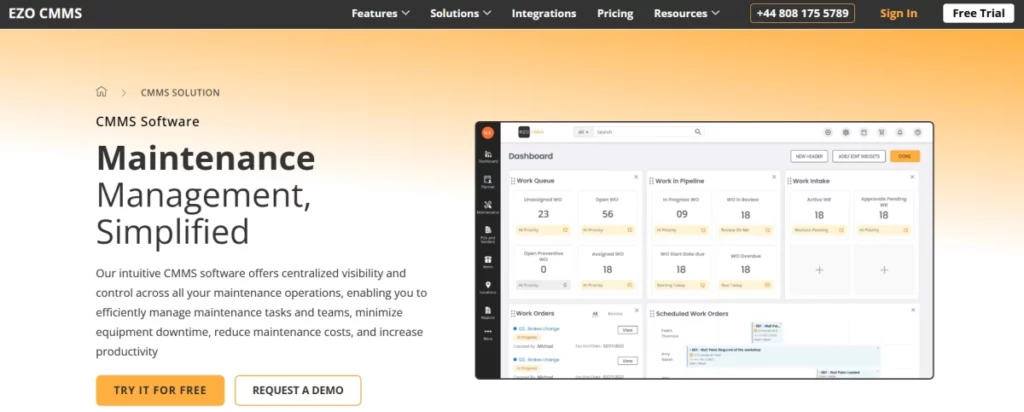1024x412 pixels.
Task: Expand the Solutions dropdown menu
Action: tap(460, 14)
